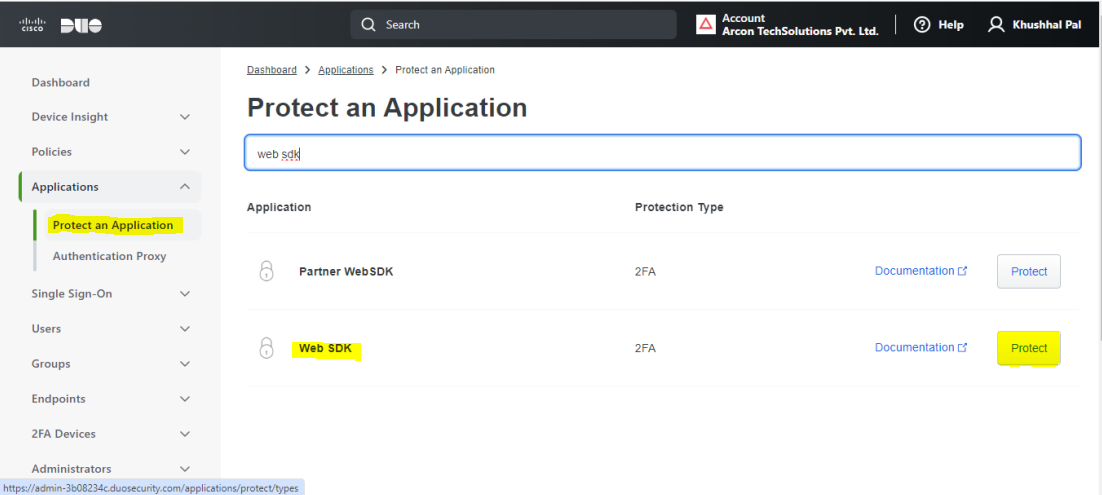Click the duosecurity.com status bar URL
1102x495 pixels.
(x=152, y=487)
